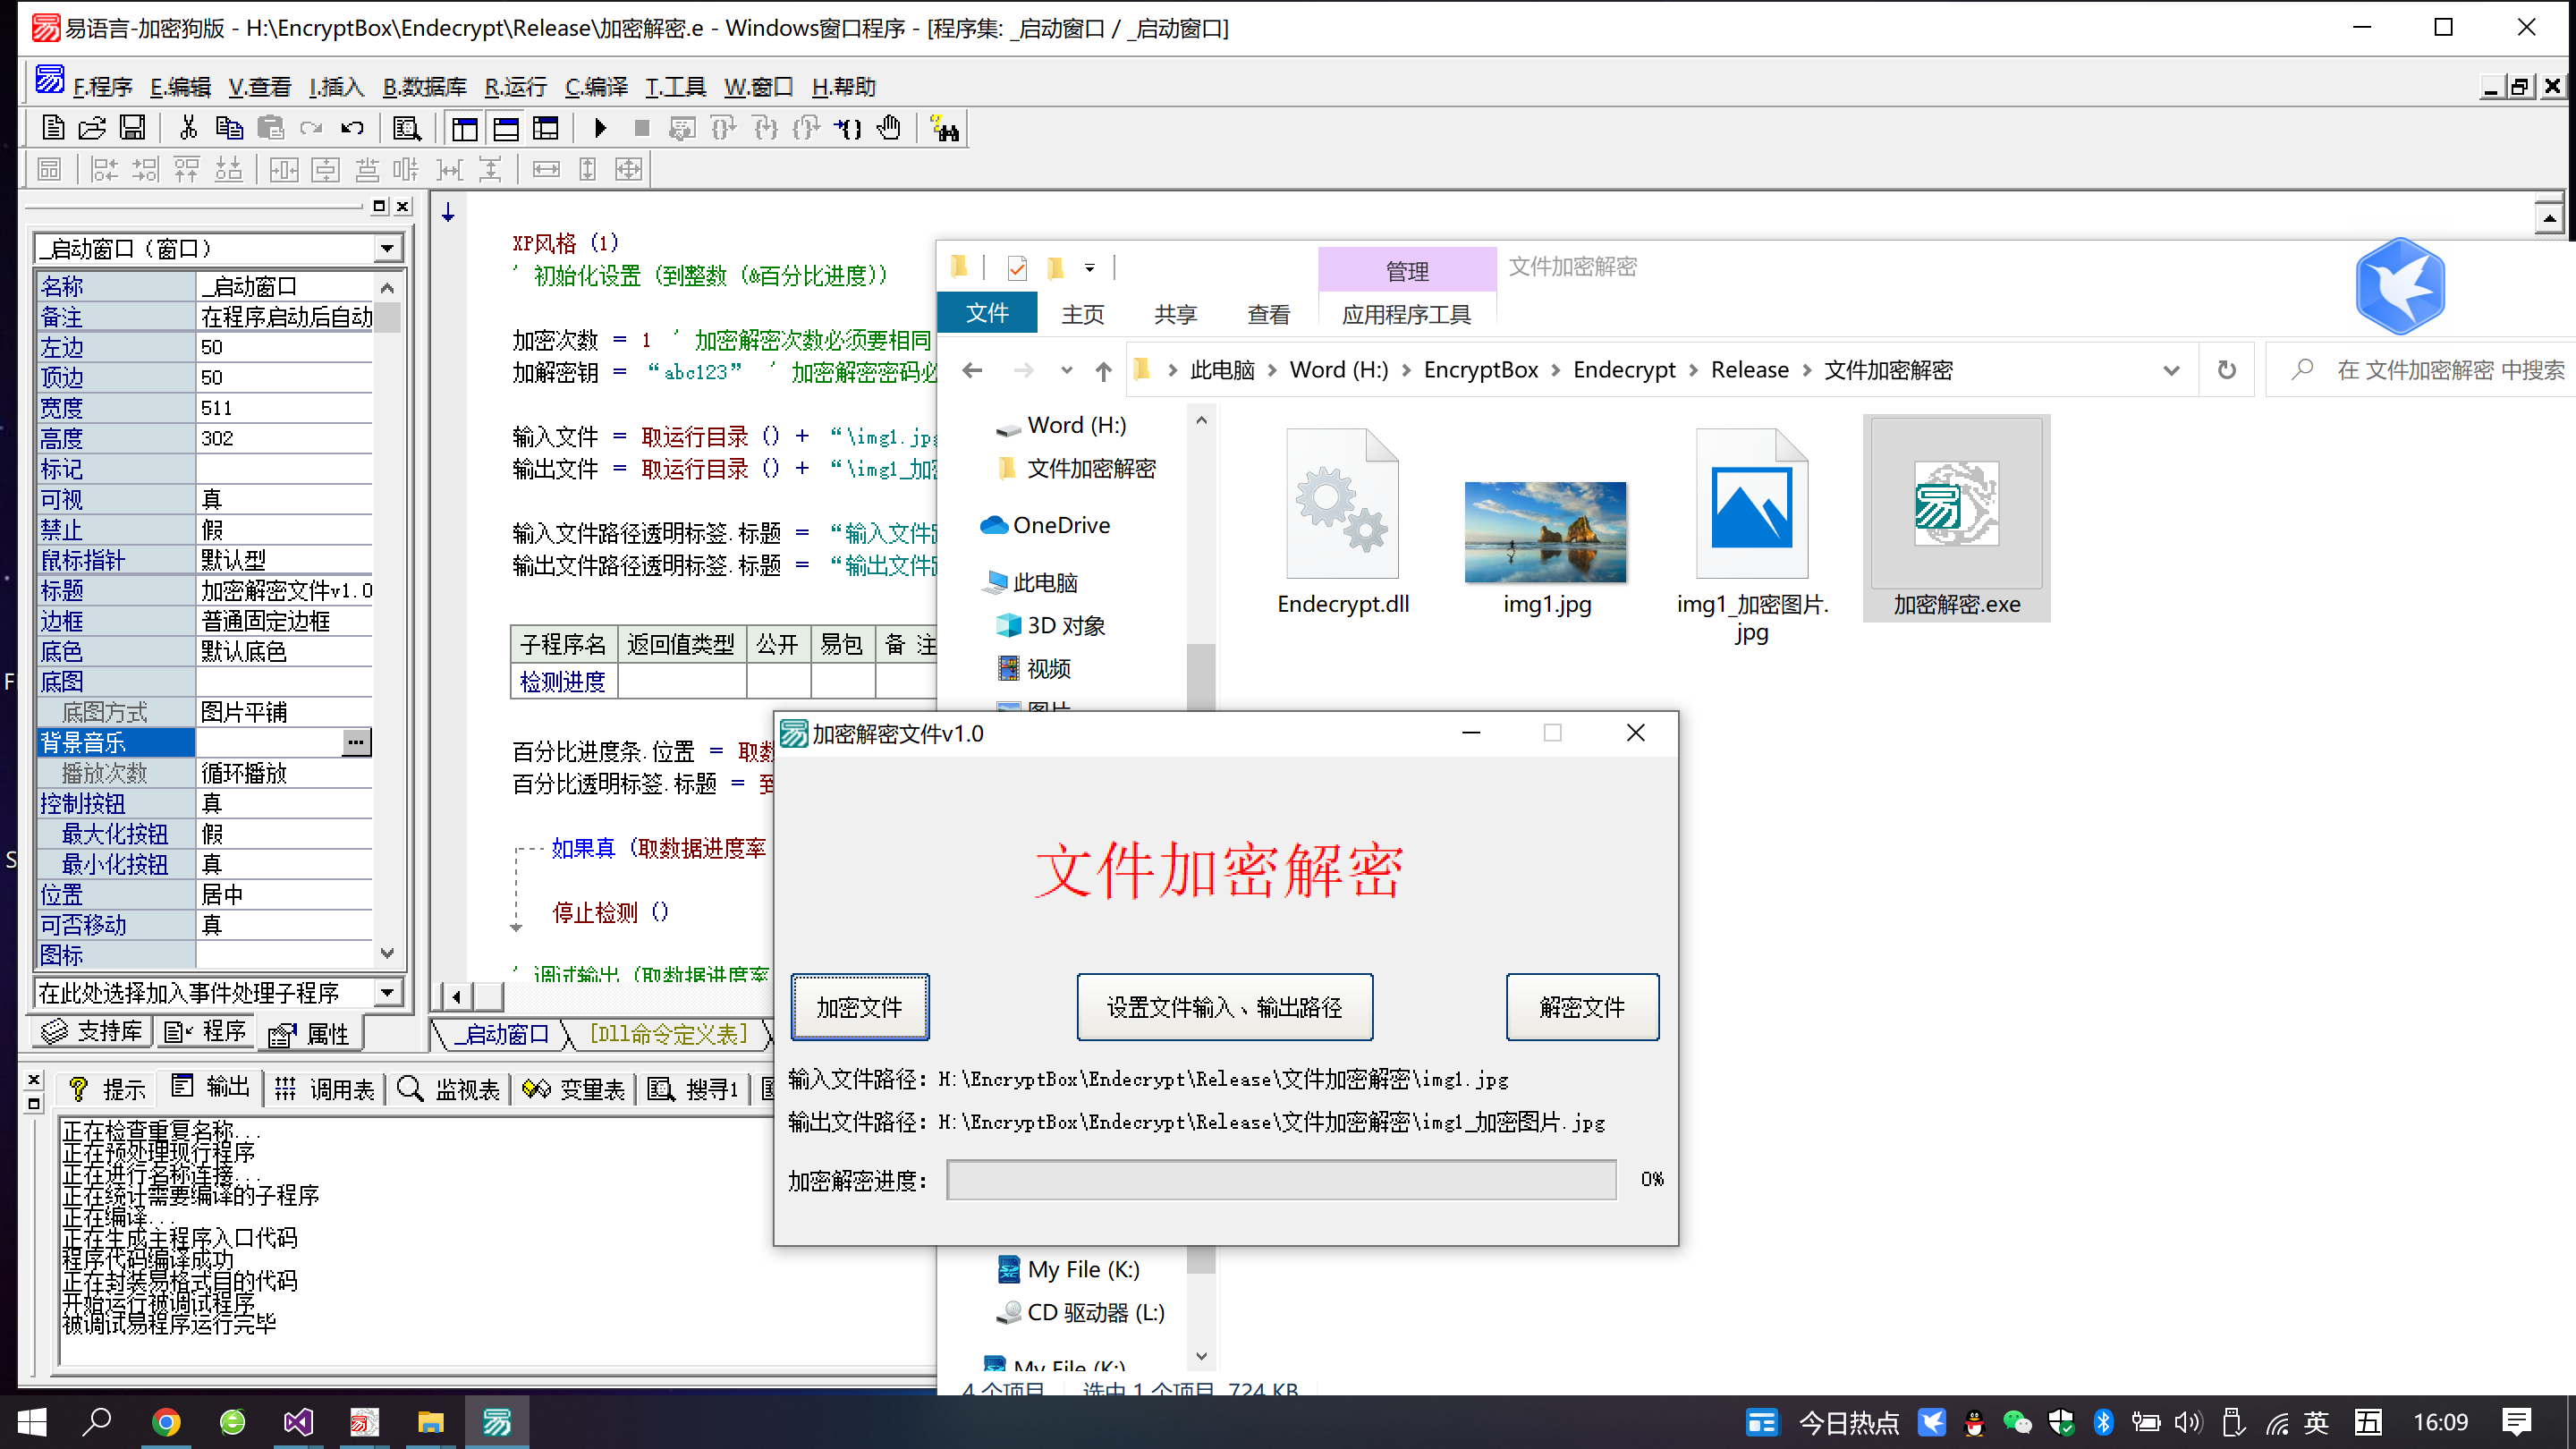Click the Cut scissors icon
Image resolution: width=2576 pixels, height=1449 pixels.
(x=188, y=129)
